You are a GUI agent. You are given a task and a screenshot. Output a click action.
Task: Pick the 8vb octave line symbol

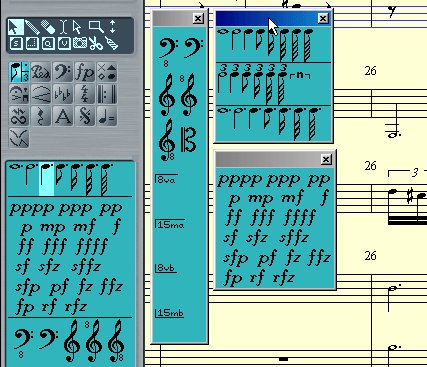tap(166, 268)
